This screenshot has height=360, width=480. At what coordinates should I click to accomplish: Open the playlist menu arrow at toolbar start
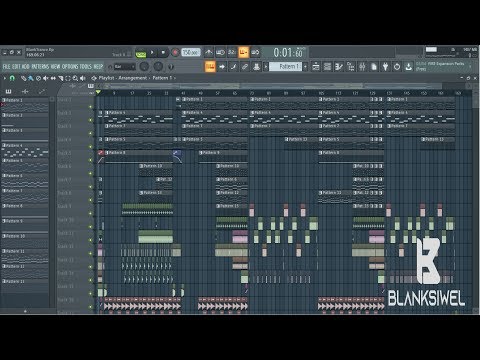coord(5,78)
